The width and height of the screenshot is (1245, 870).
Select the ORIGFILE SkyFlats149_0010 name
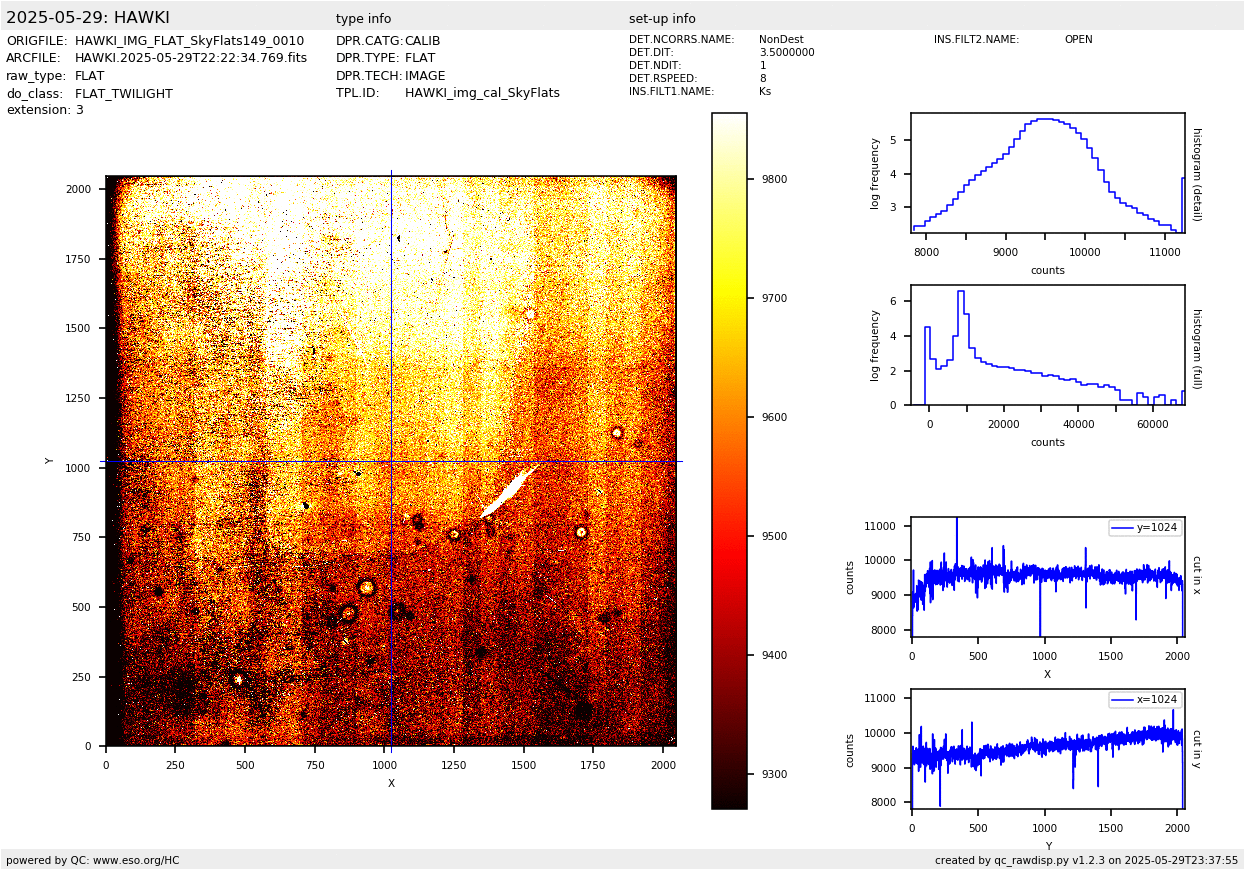tap(189, 41)
